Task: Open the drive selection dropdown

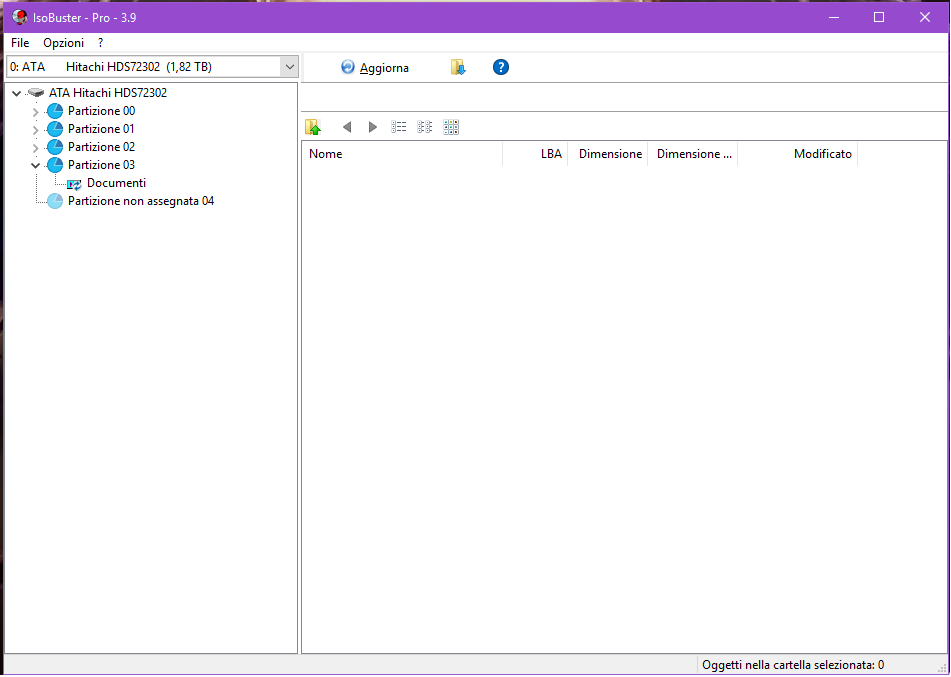Action: pos(289,67)
